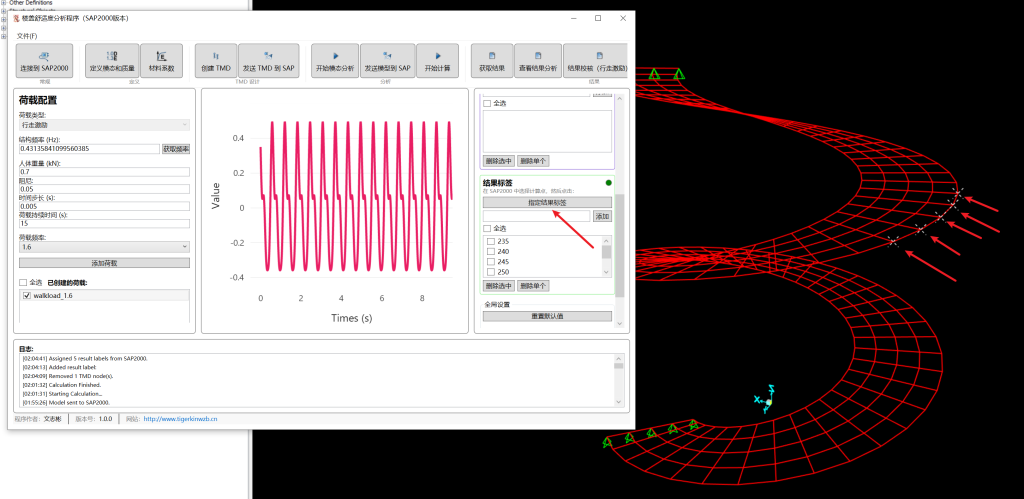Expand the 荷载类型 combo box
1024x499 pixels.
click(x=104, y=125)
